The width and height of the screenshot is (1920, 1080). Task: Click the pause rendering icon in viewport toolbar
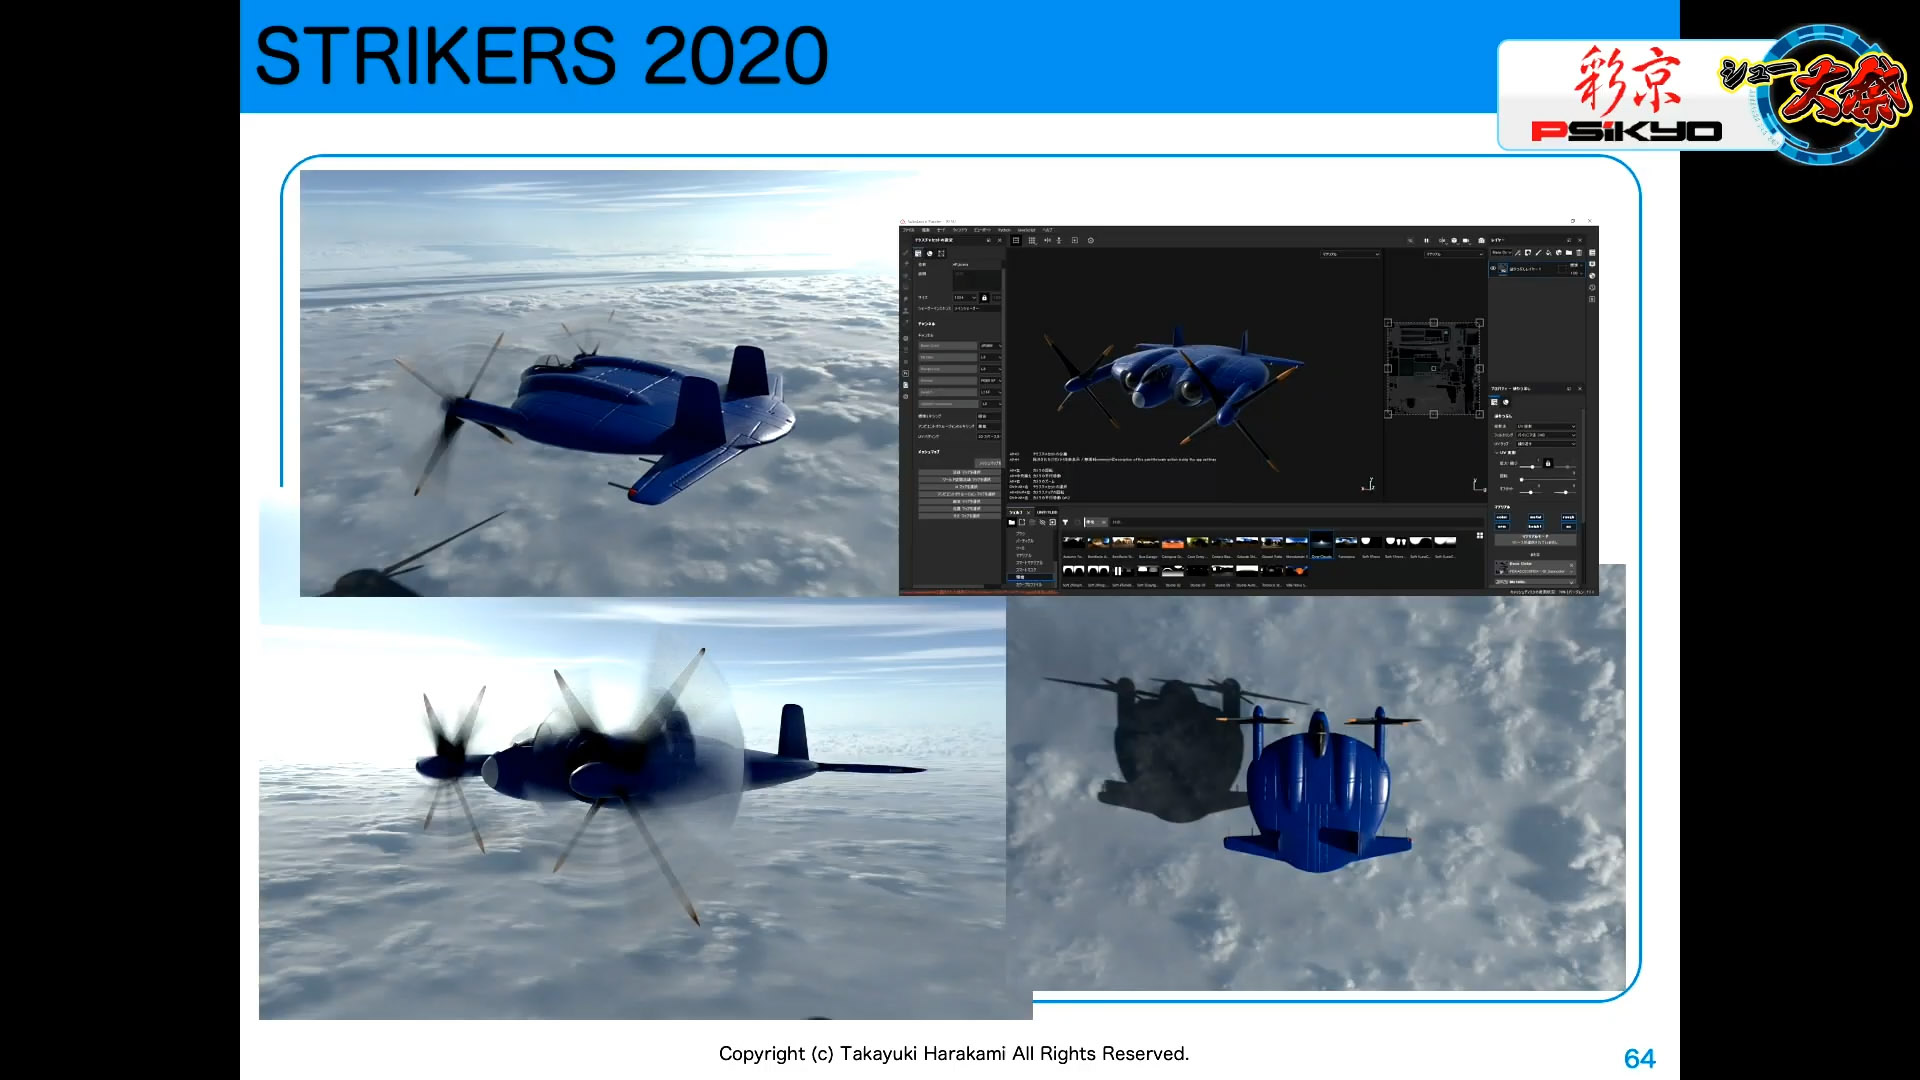[x=1426, y=240]
